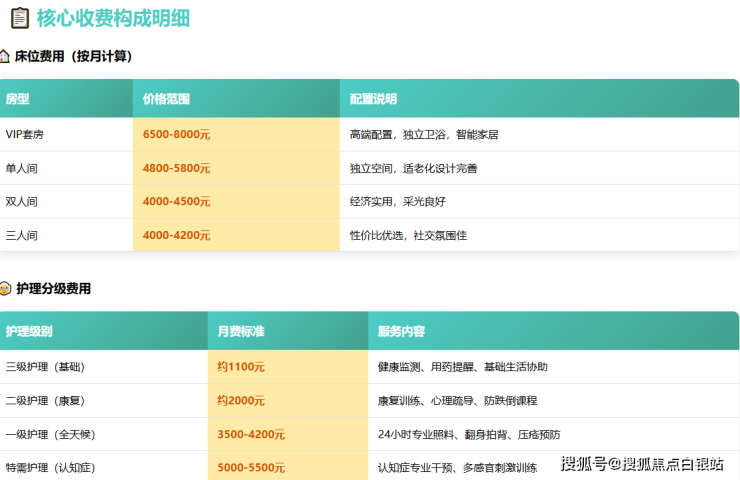Image resolution: width=740 pixels, height=480 pixels.
Task: Select the VIP套房 row label
Action: point(28,134)
